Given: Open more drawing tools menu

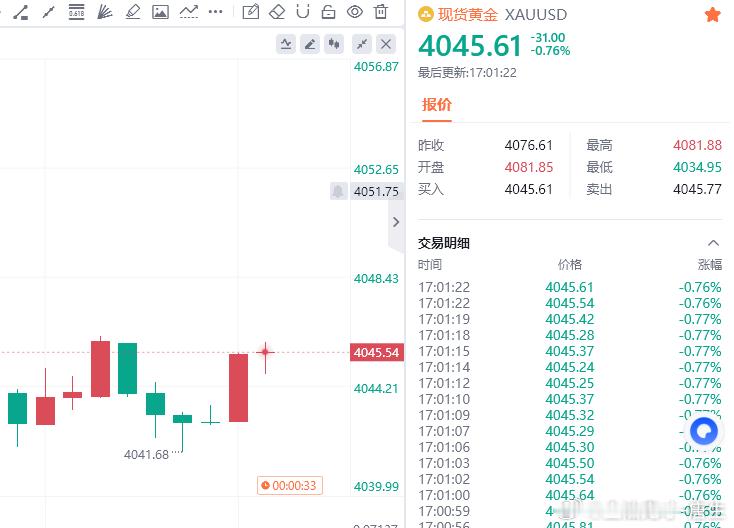Looking at the screenshot, I should (215, 12).
